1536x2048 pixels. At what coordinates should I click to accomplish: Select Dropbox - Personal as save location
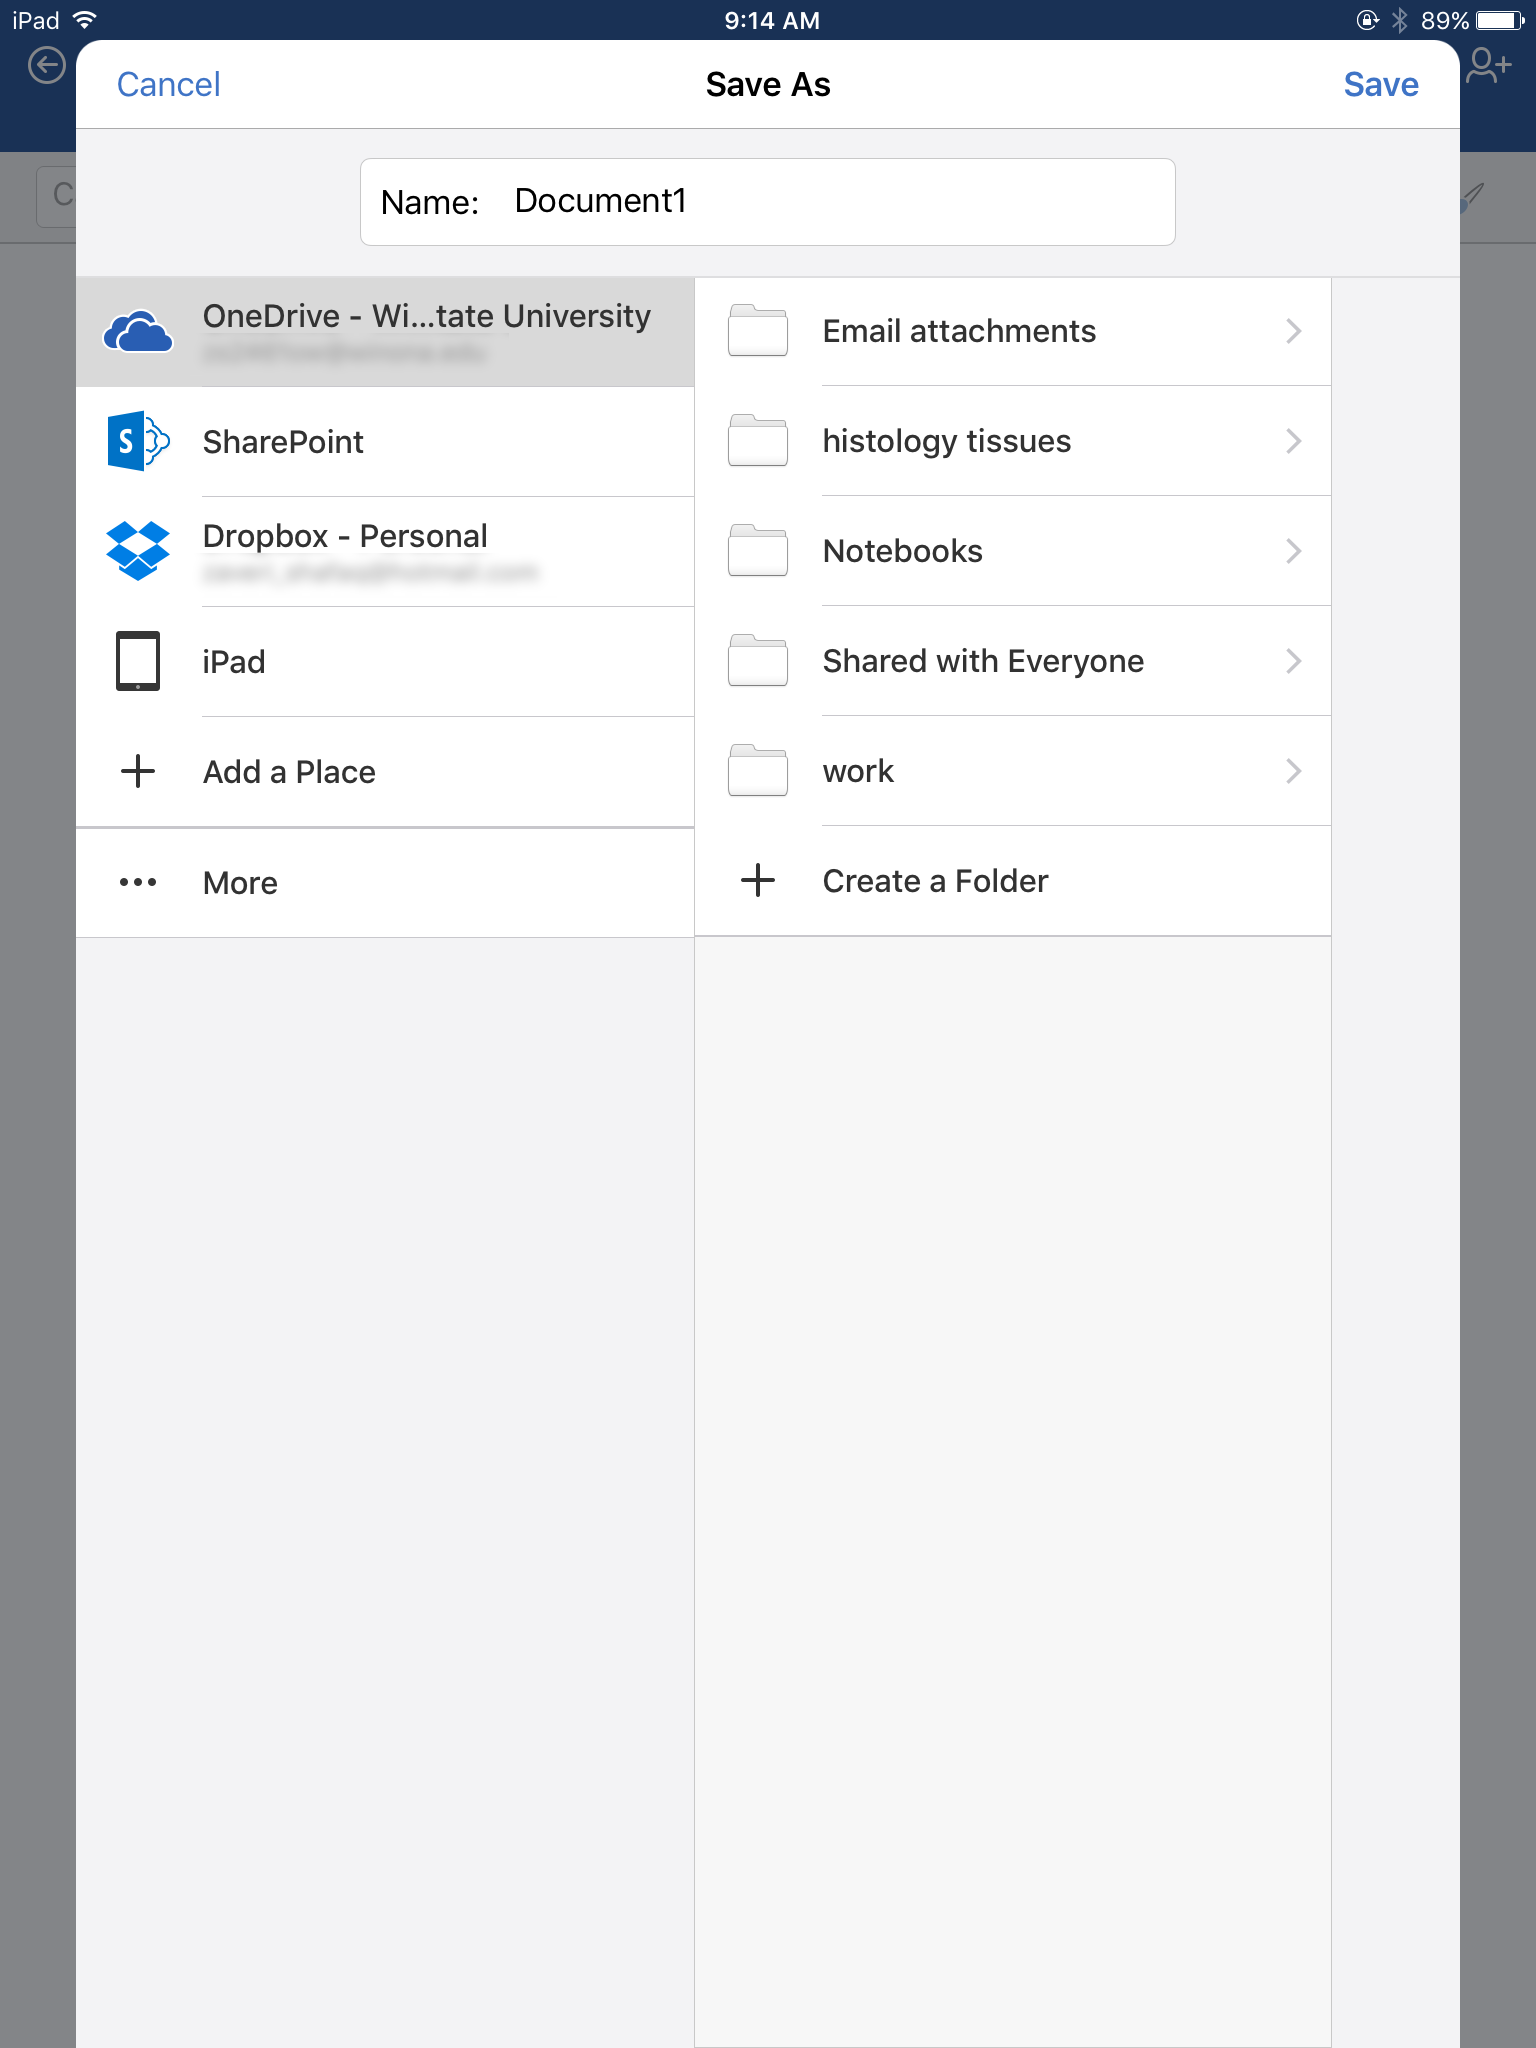coord(345,537)
